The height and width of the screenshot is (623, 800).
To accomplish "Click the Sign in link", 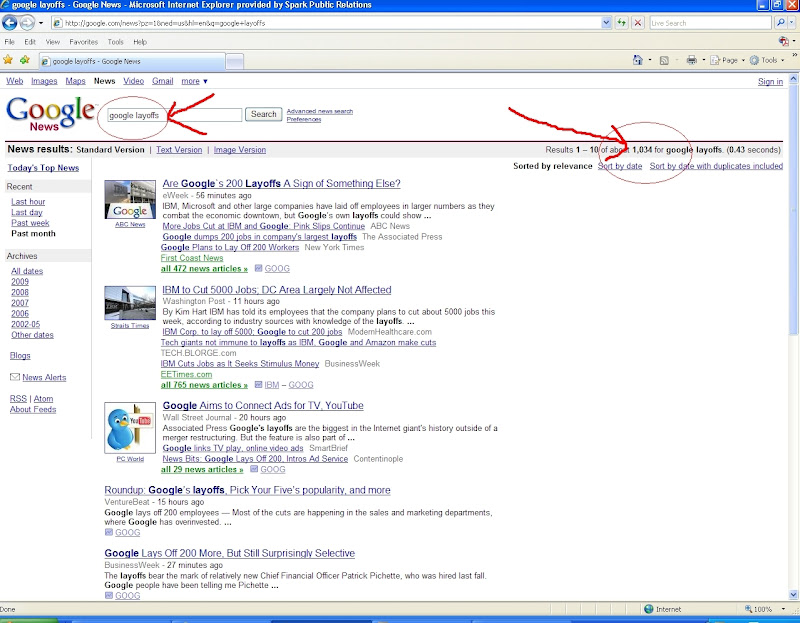I will pyautogui.click(x=770, y=82).
